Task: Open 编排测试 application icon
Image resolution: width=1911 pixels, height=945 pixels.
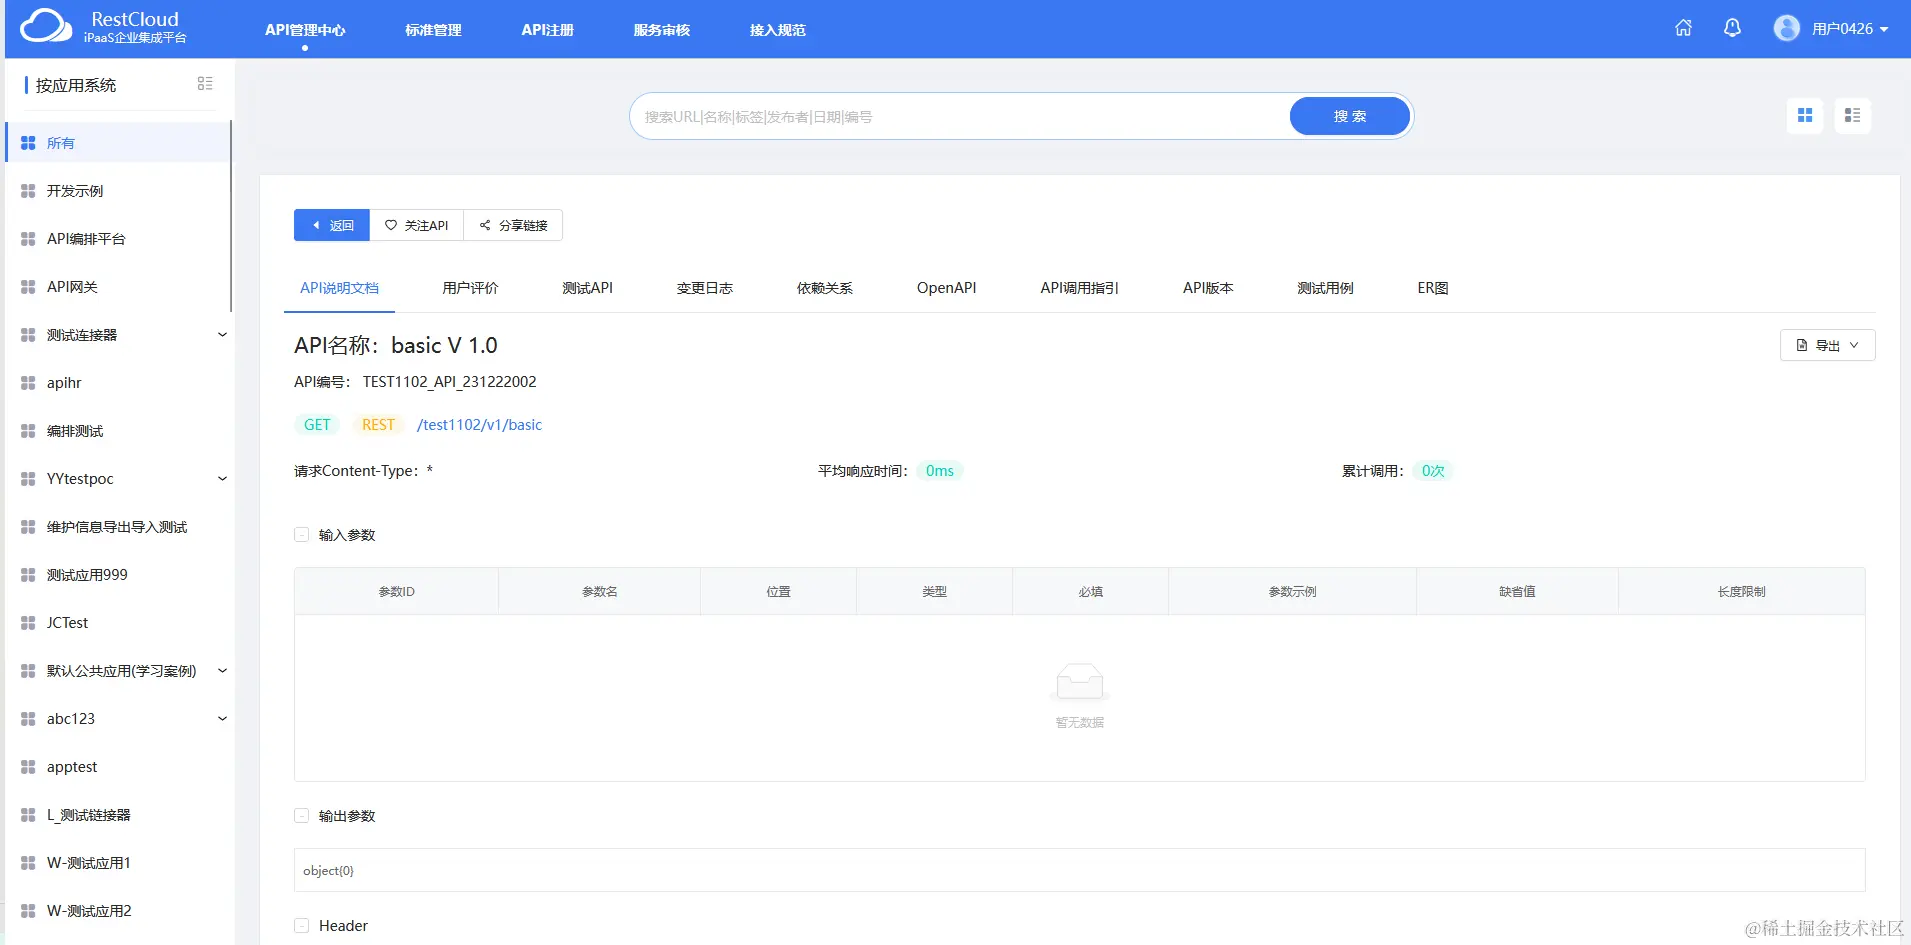Action: 28,431
